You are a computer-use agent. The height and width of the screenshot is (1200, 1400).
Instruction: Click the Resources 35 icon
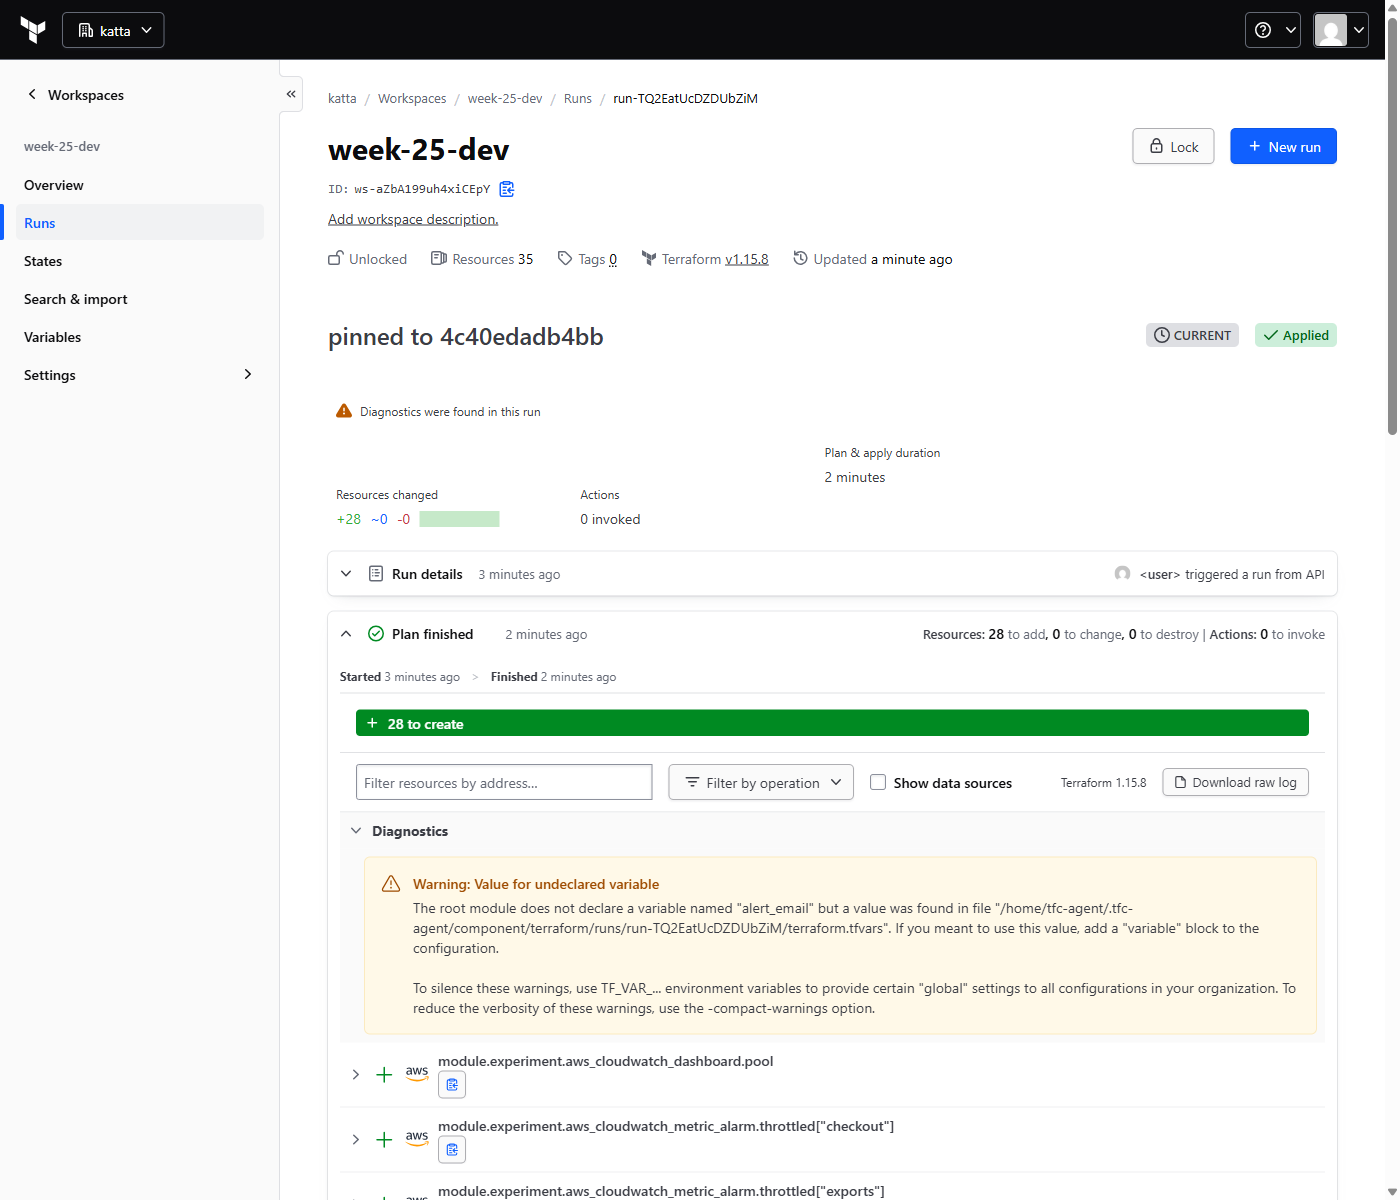click(439, 258)
